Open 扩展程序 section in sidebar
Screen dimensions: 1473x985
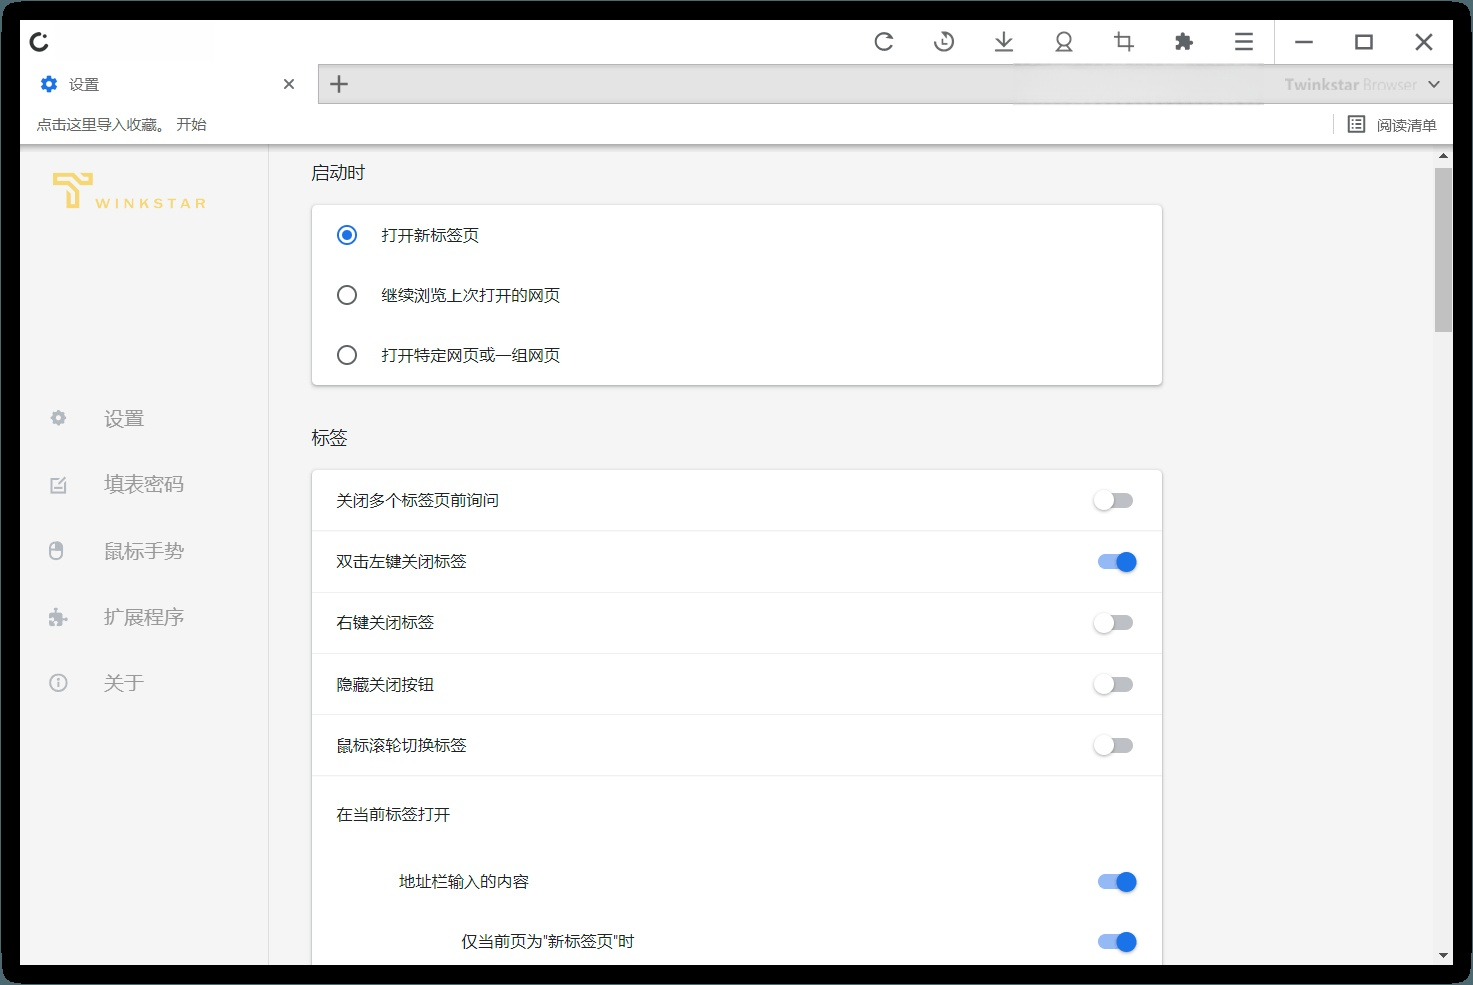144,617
